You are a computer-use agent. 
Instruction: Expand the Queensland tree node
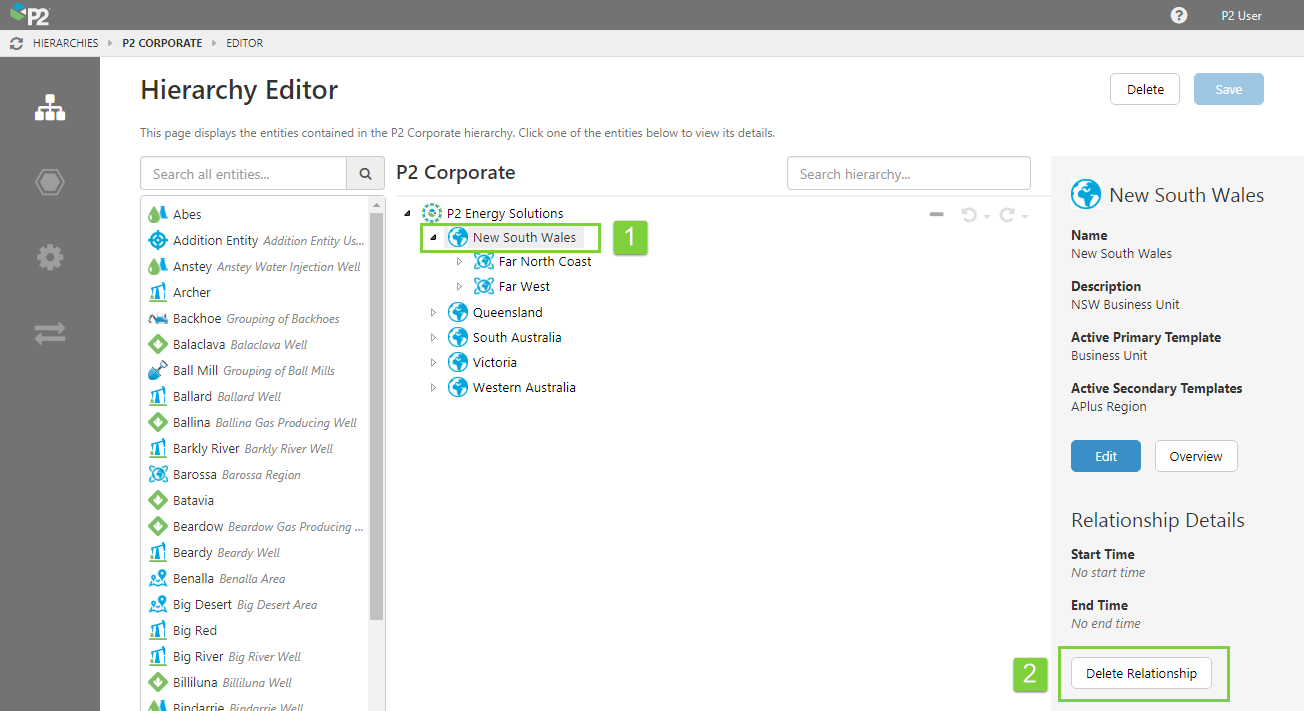click(x=433, y=313)
